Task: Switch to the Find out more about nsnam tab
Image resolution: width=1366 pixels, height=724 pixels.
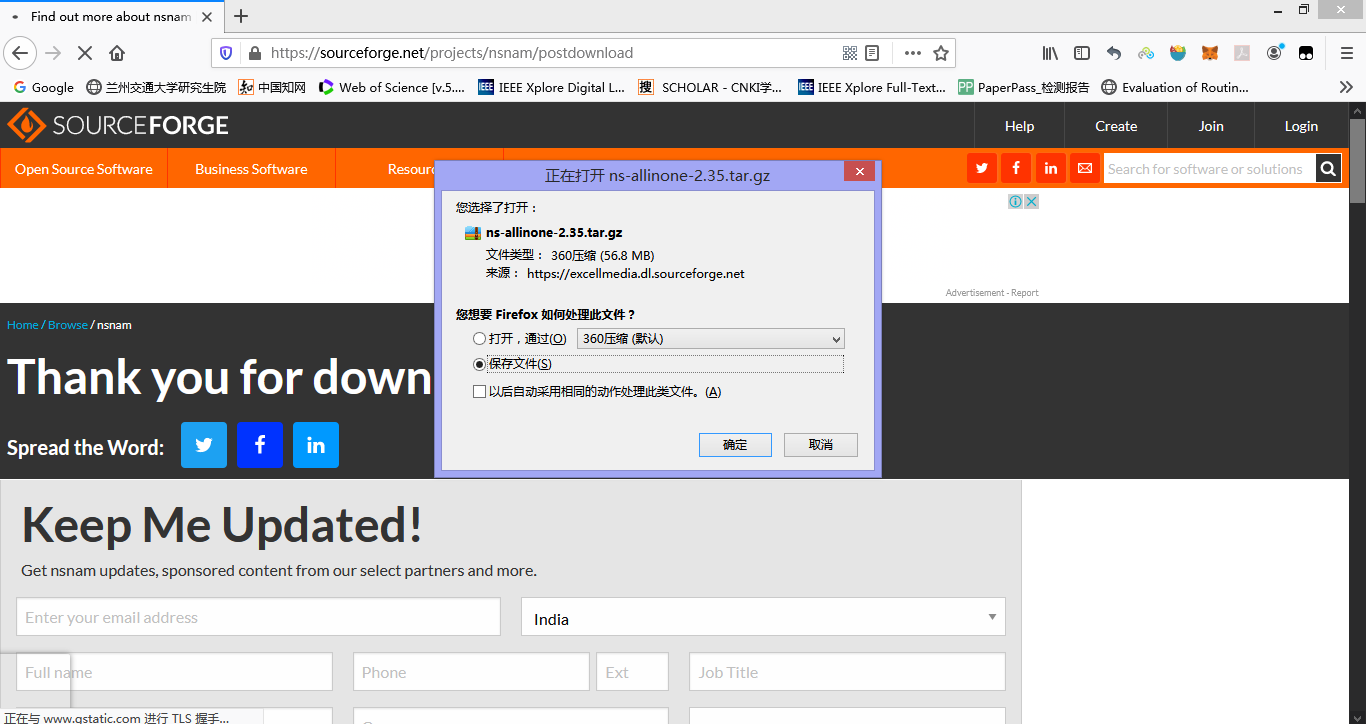Action: click(110, 16)
